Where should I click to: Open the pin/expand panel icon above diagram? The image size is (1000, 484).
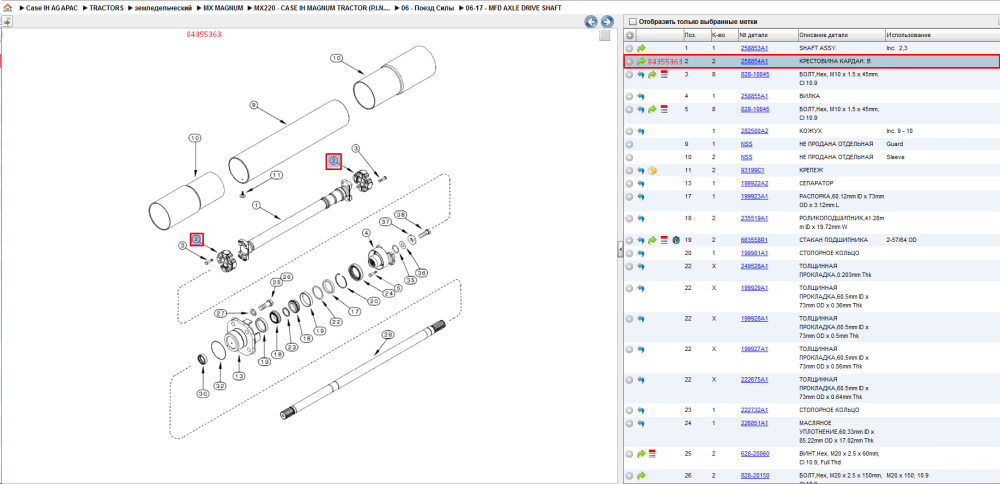coord(7,22)
